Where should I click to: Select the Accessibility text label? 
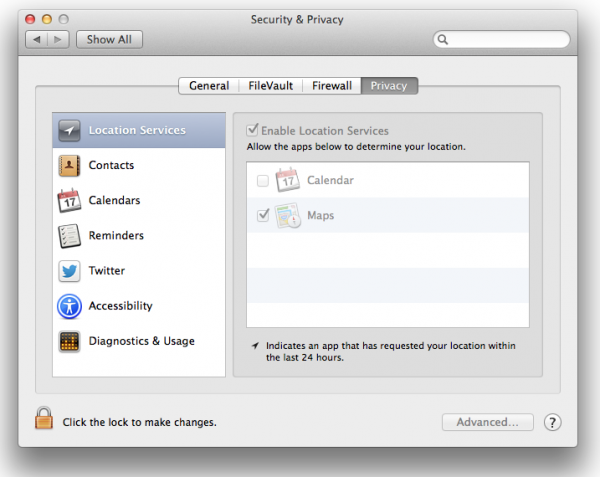point(121,306)
